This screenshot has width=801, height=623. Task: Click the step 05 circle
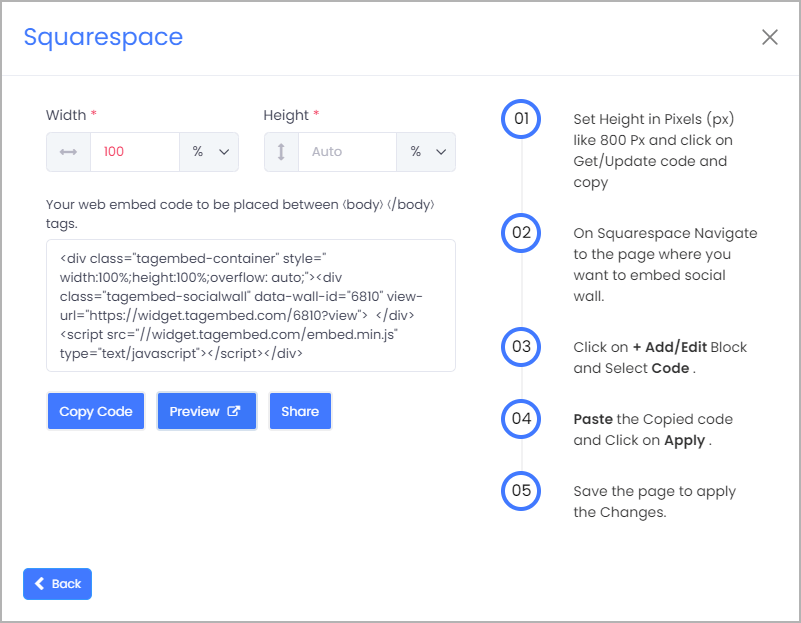point(521,491)
